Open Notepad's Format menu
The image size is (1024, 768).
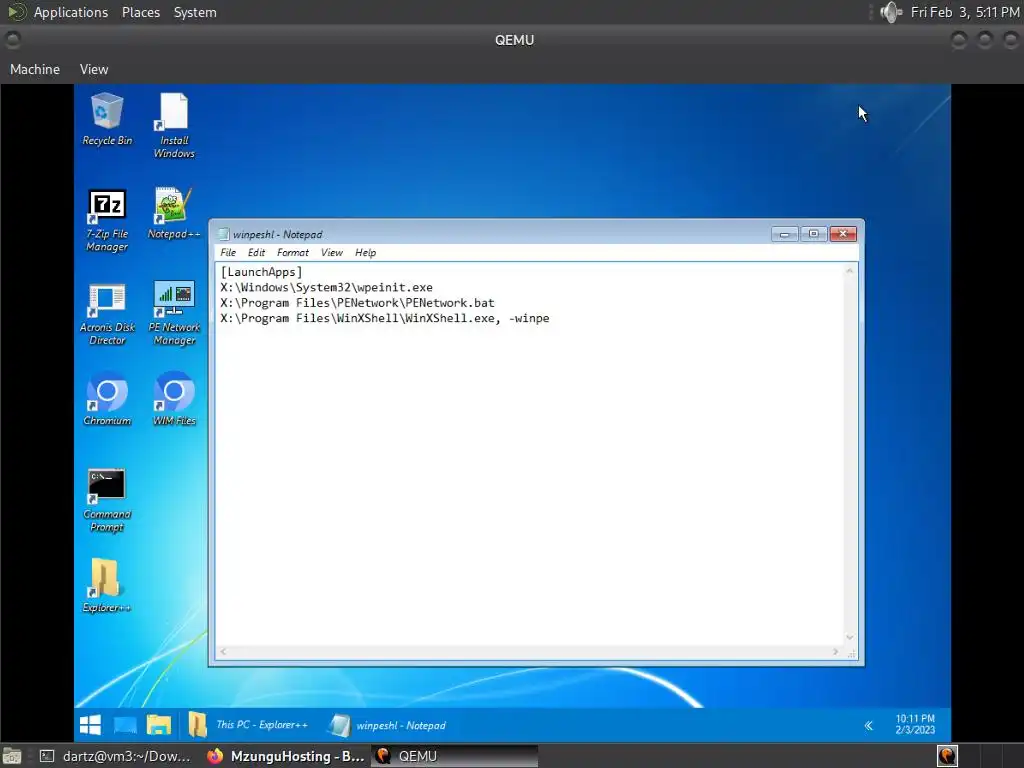293,253
